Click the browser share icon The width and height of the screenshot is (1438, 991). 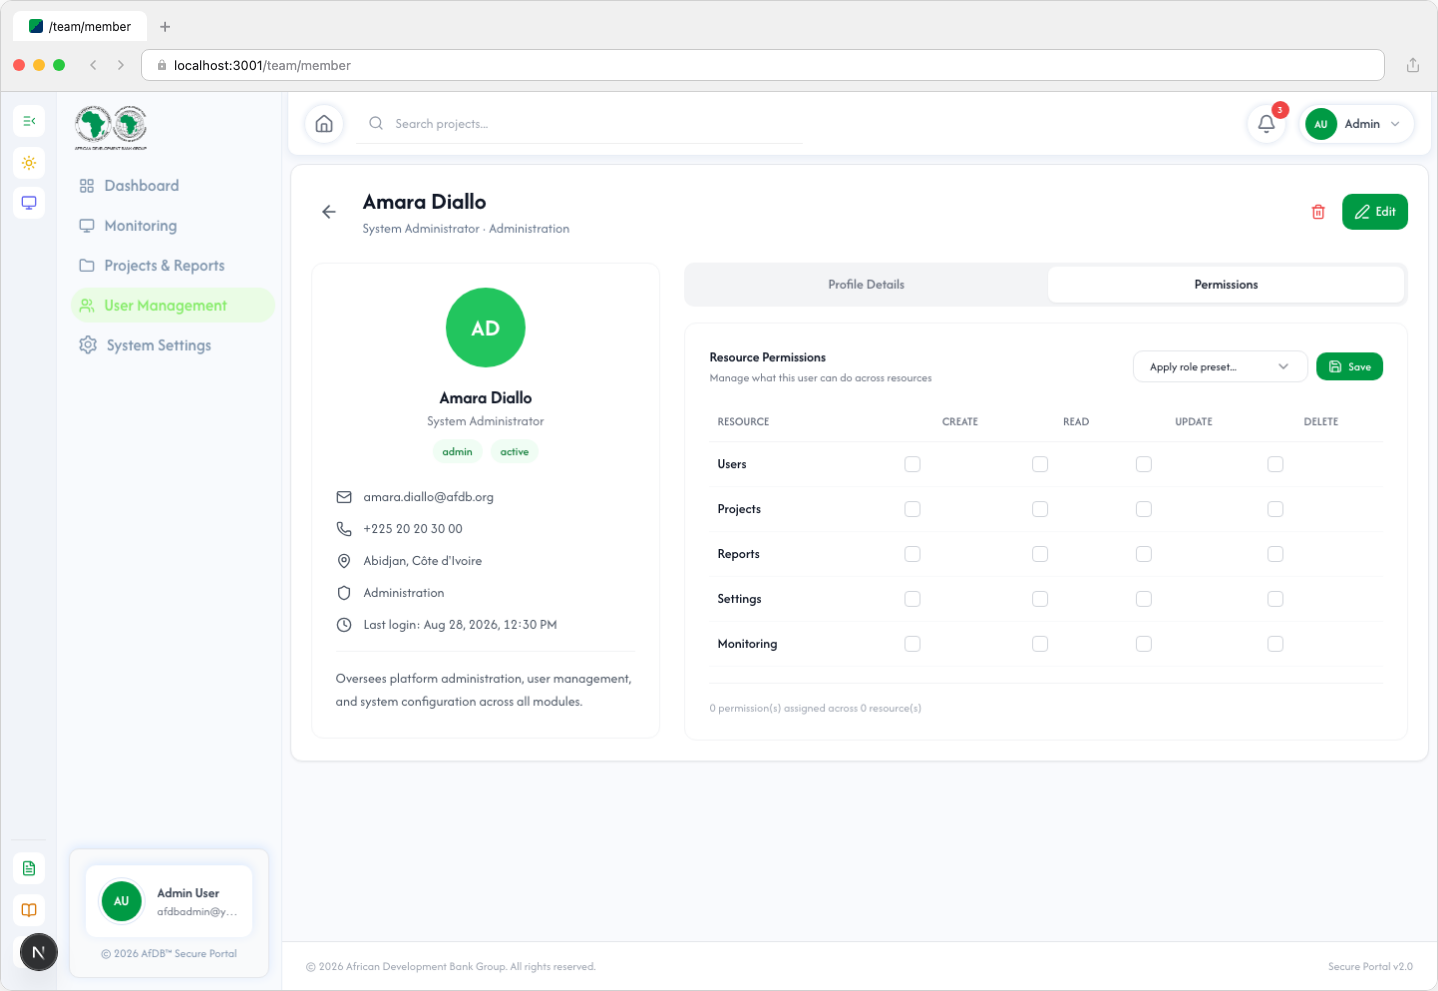[x=1413, y=65]
